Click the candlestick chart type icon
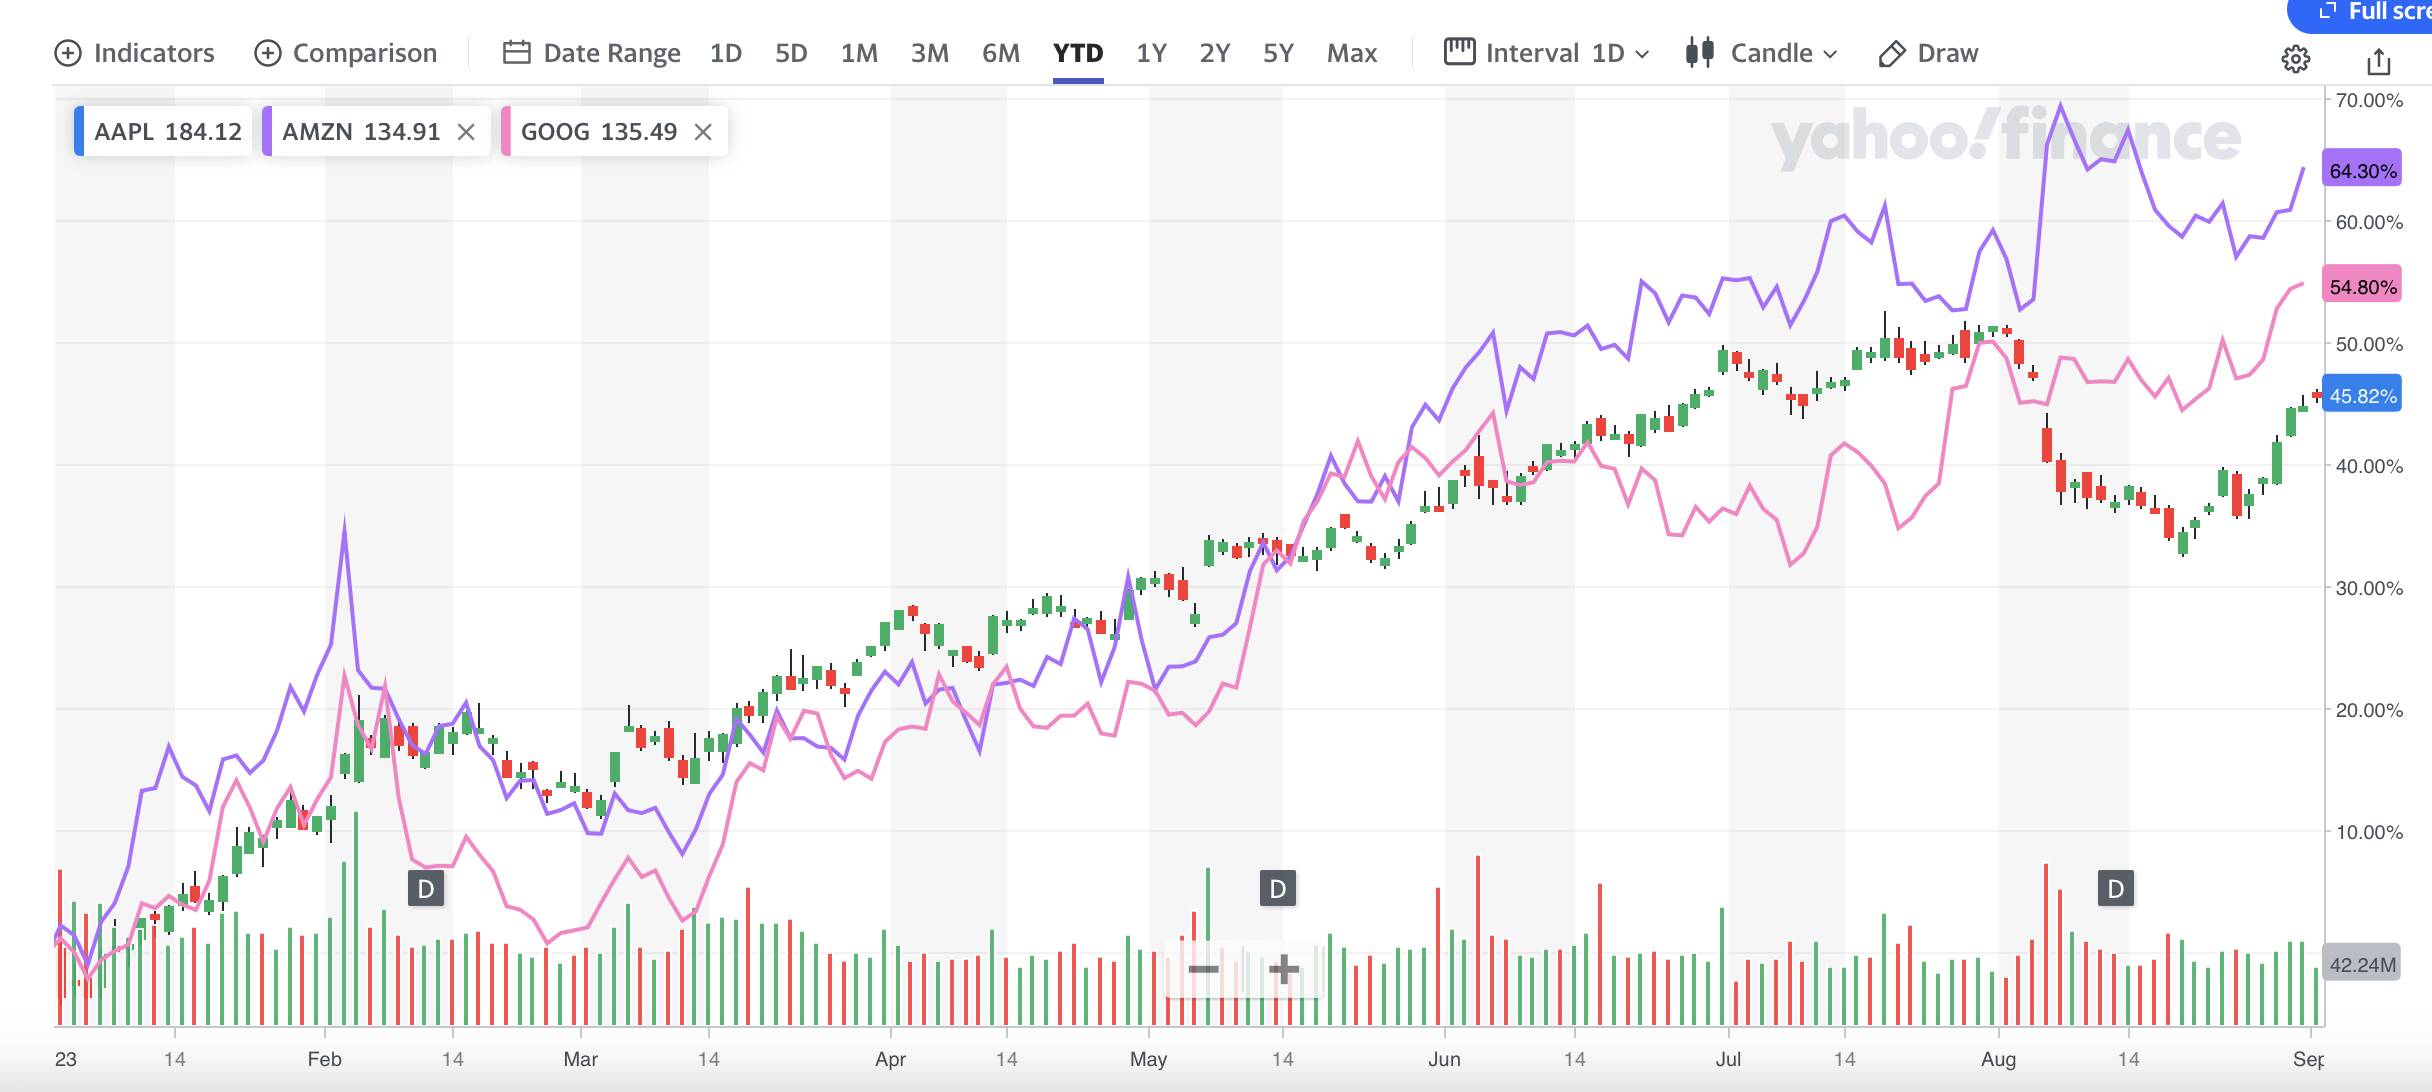 (1700, 52)
